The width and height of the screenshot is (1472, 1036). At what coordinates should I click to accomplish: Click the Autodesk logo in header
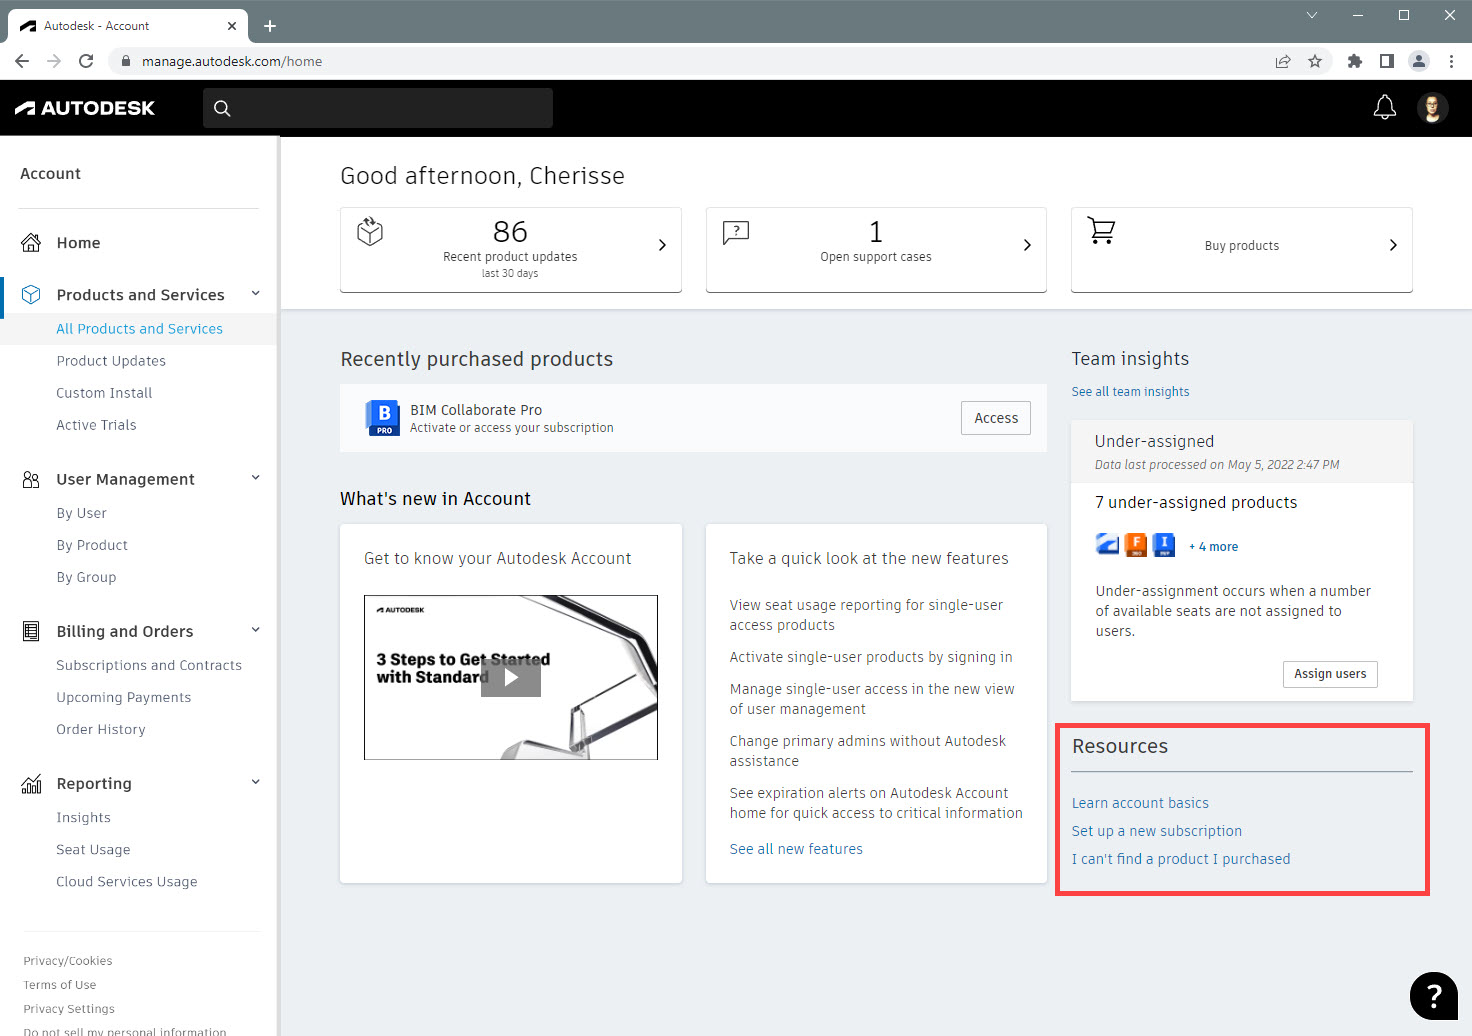pos(85,108)
